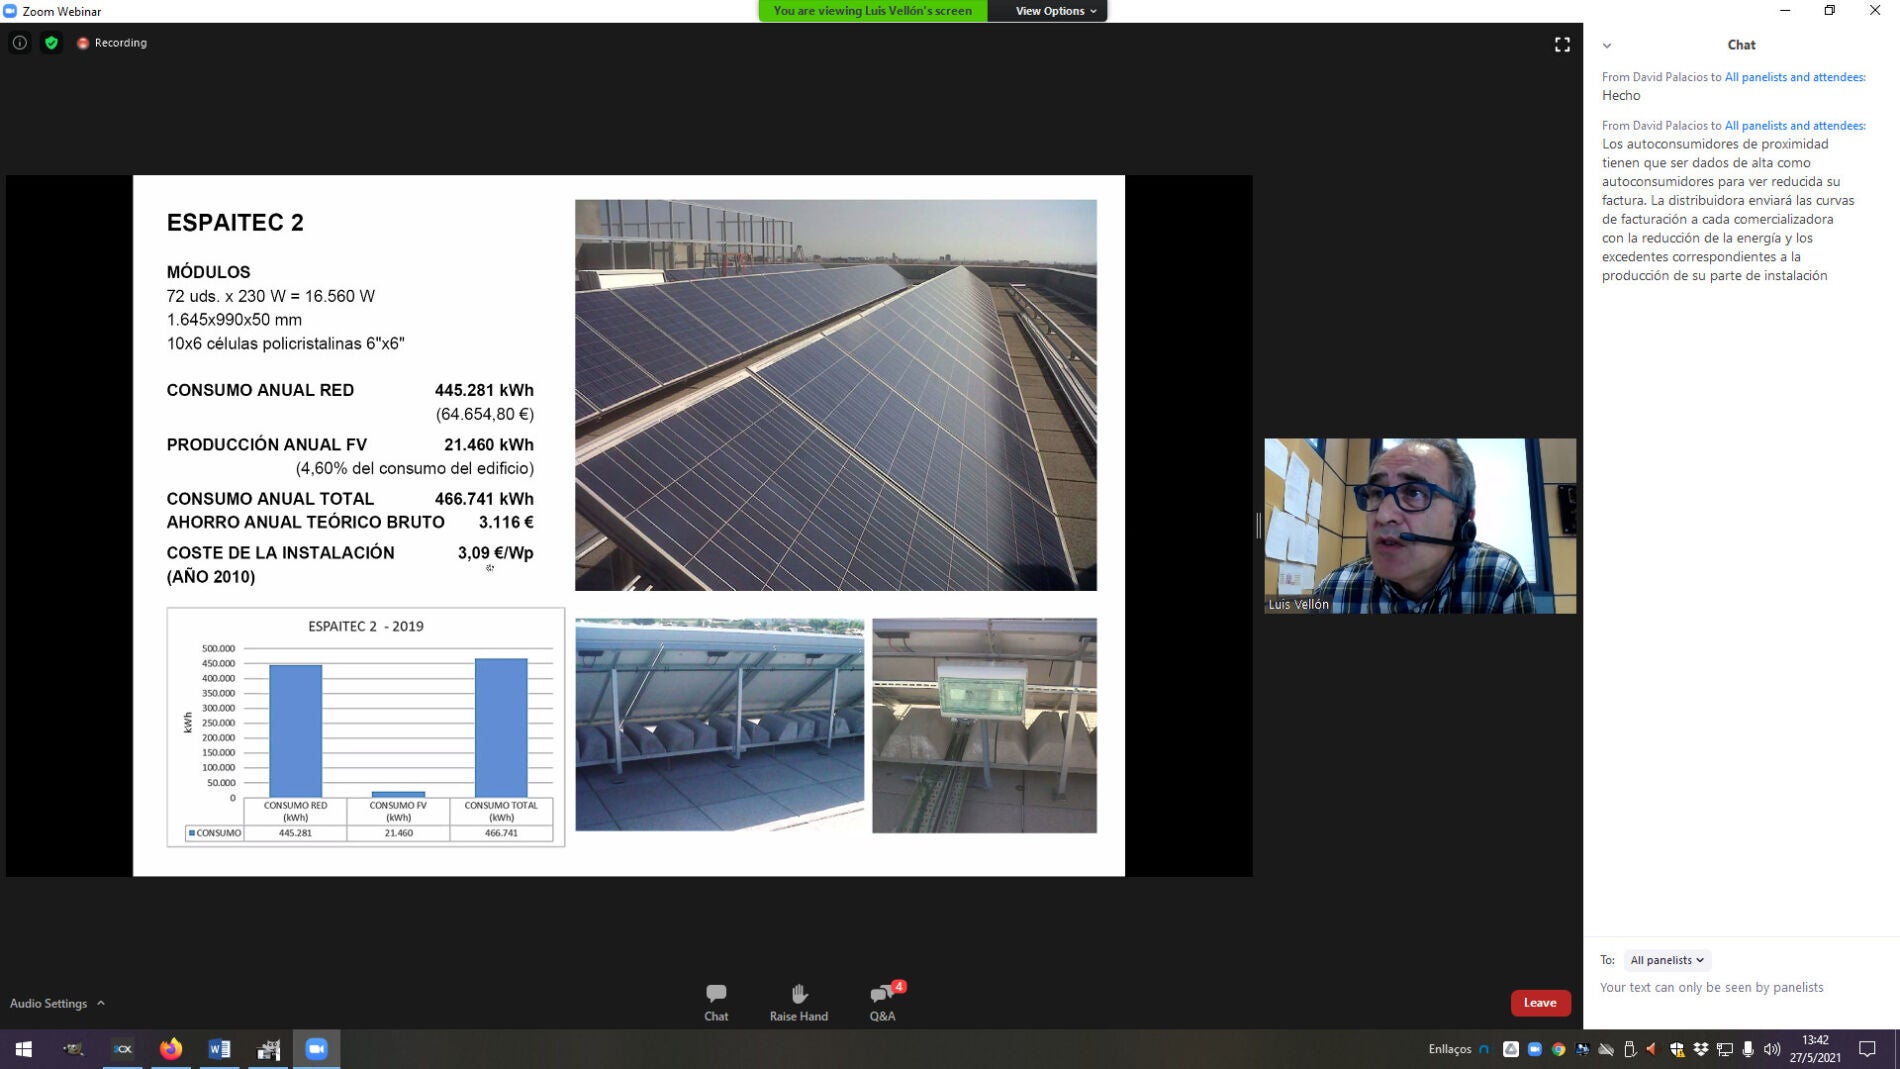Open the Q&A panel
The width and height of the screenshot is (1900, 1069).
point(883,1001)
